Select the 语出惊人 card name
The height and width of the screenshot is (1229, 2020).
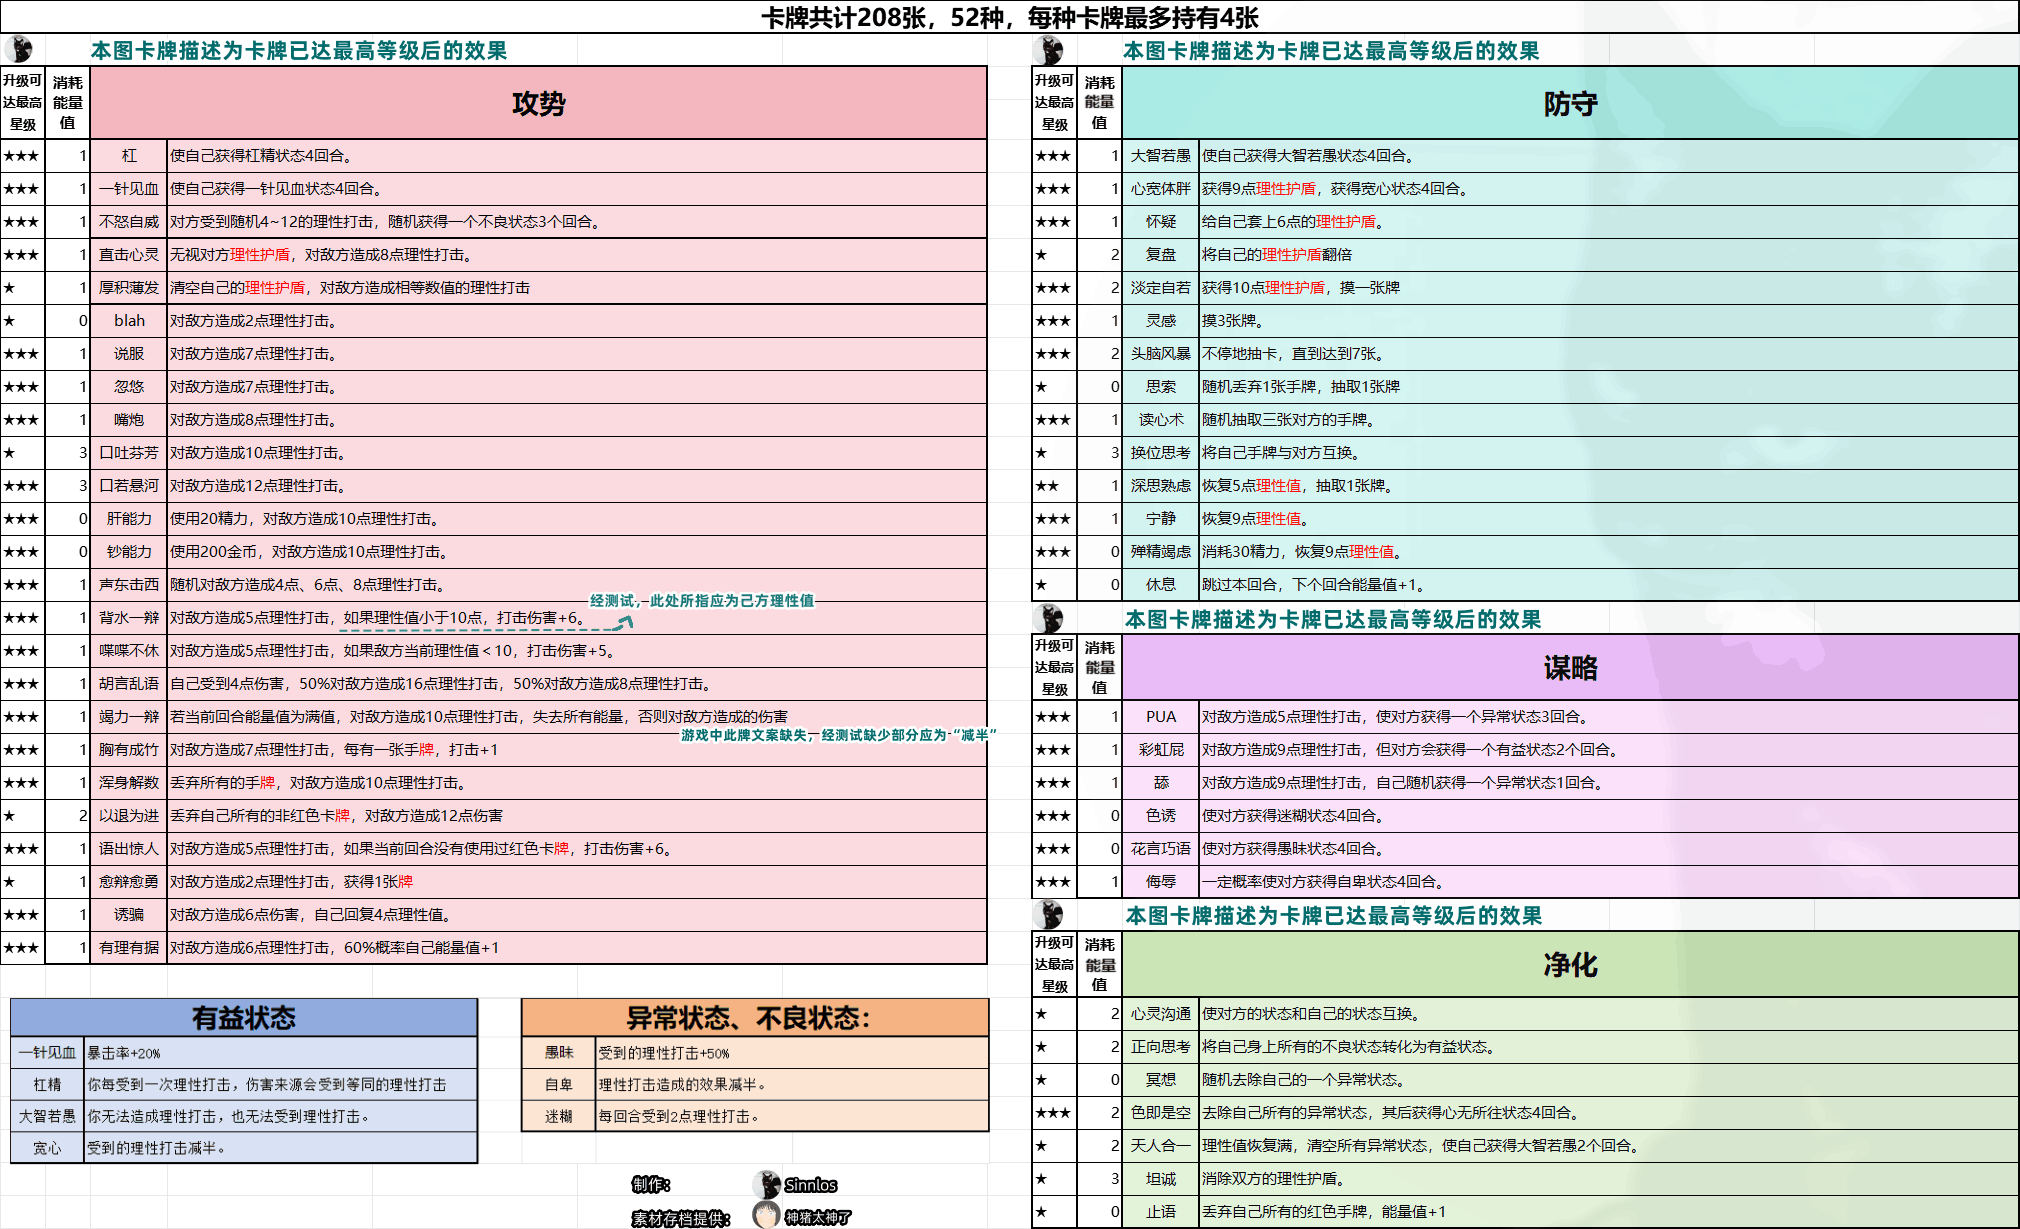pyautogui.click(x=129, y=849)
